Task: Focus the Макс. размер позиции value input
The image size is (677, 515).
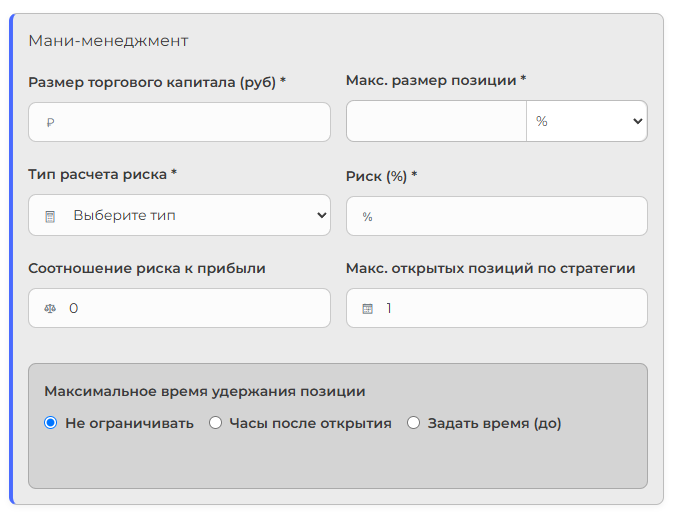Action: point(436,121)
